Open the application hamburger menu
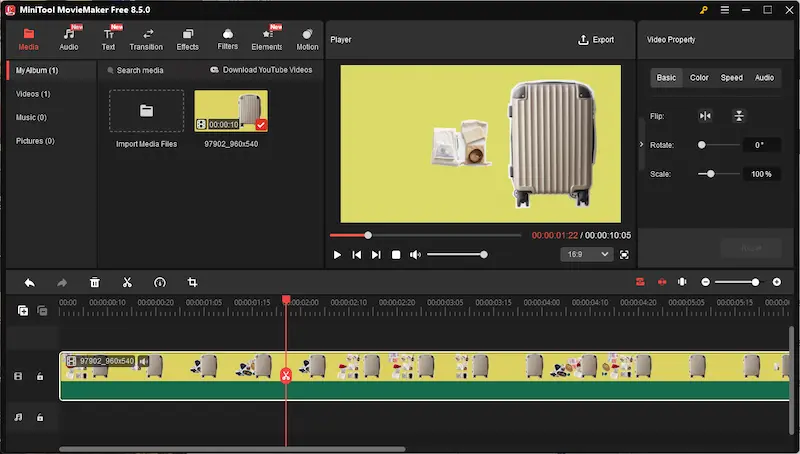Viewport: 800px width, 454px height. click(725, 10)
